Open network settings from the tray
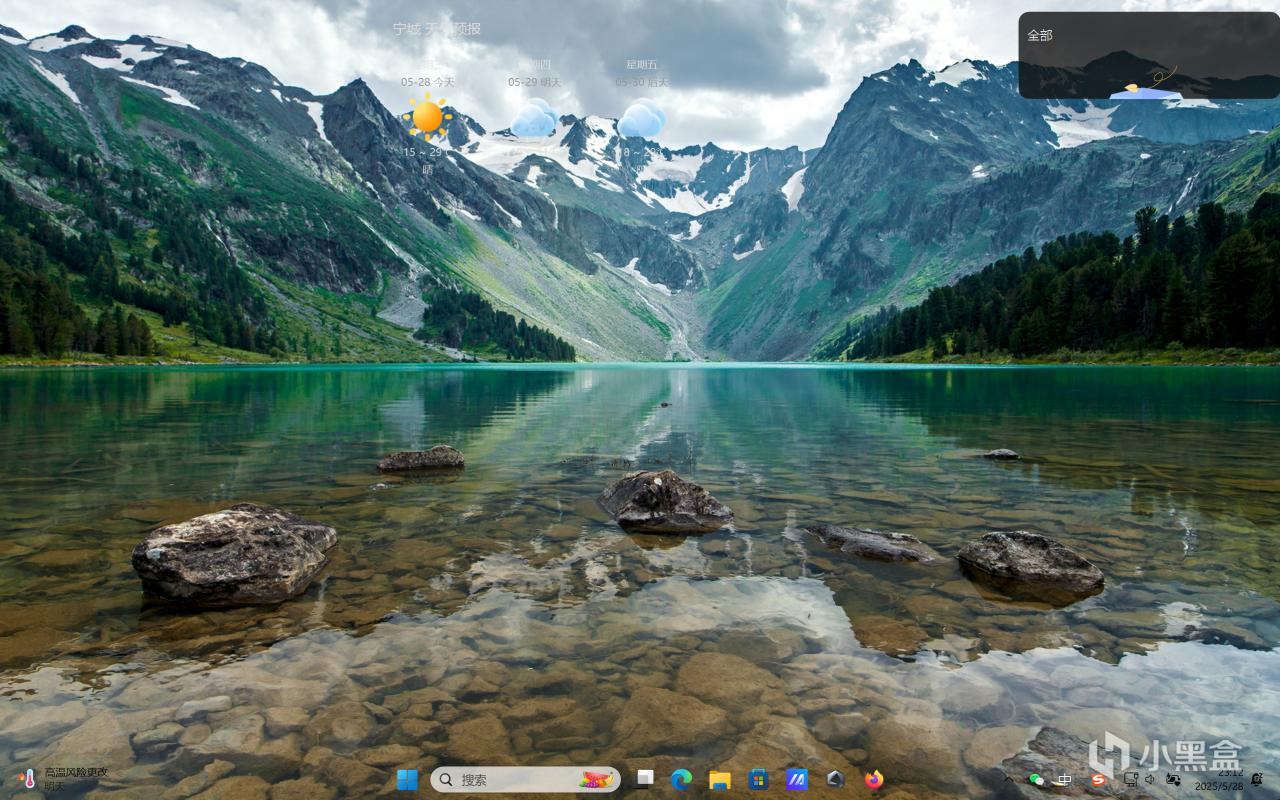Viewport: 1280px width, 800px height. (1130, 780)
